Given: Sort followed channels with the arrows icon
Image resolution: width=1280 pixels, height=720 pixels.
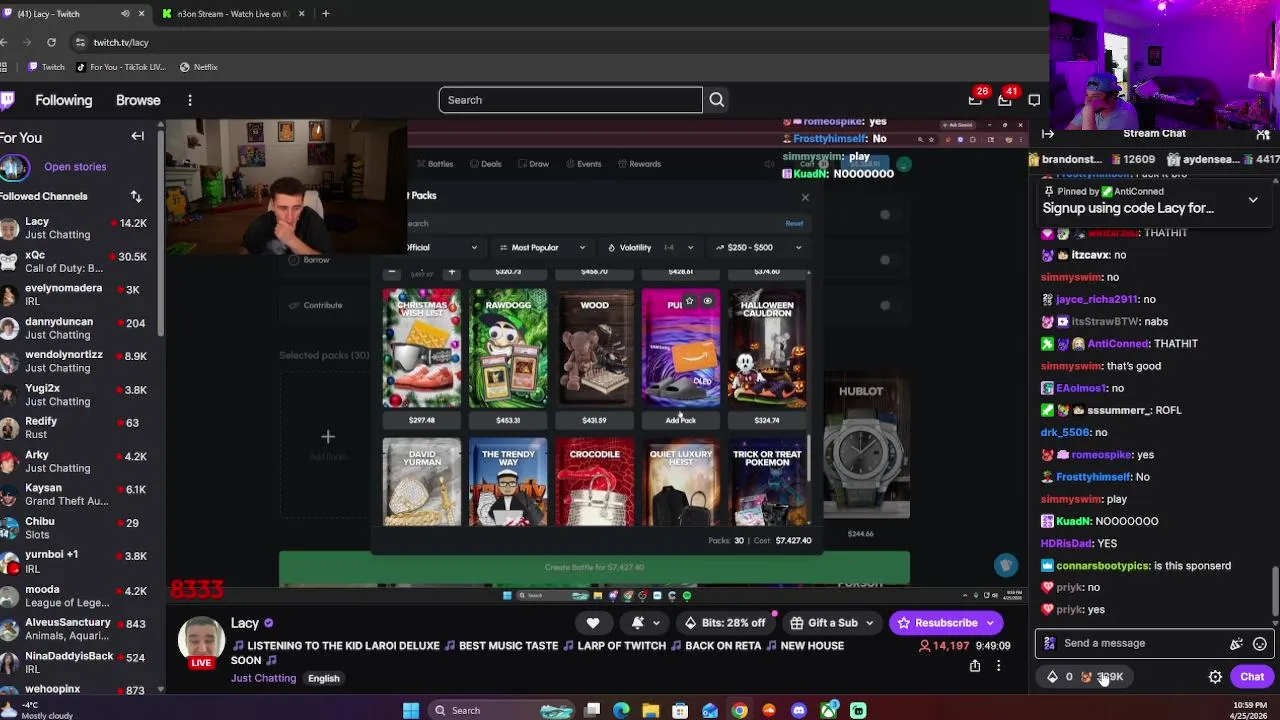Looking at the screenshot, I should 136,196.
